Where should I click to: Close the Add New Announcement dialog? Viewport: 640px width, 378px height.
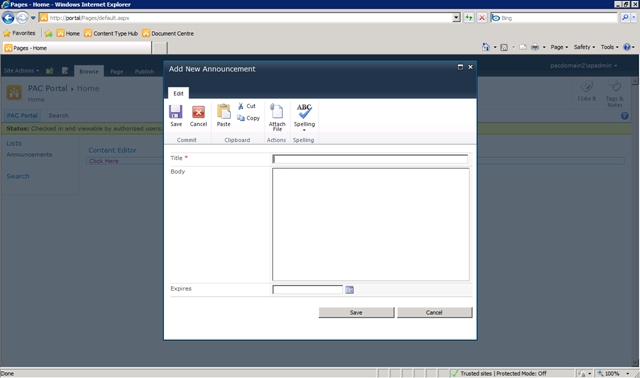point(470,67)
